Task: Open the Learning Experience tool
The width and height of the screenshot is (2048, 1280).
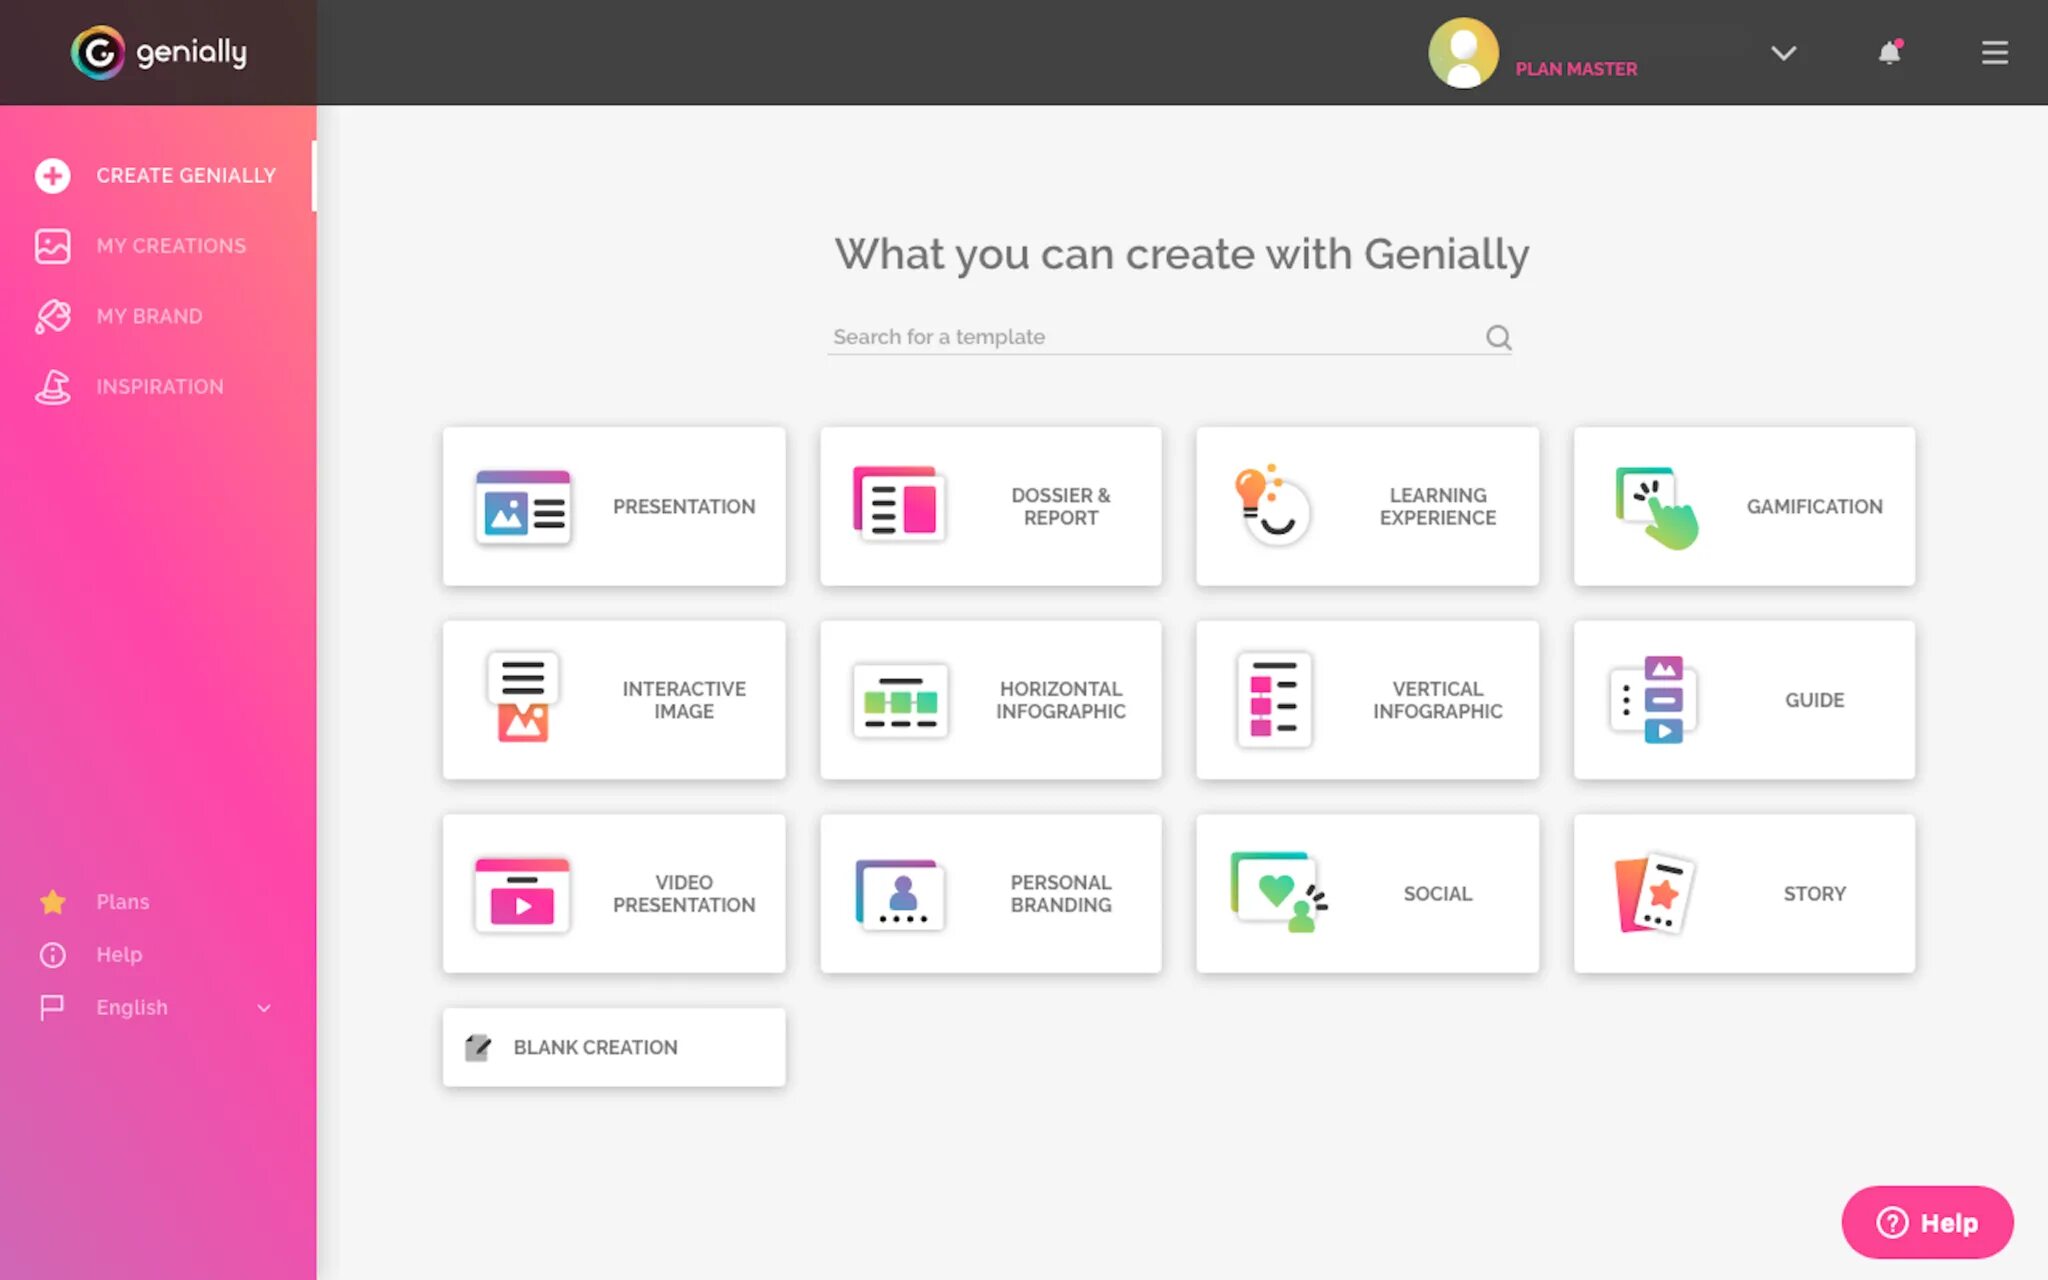Action: pyautogui.click(x=1367, y=506)
